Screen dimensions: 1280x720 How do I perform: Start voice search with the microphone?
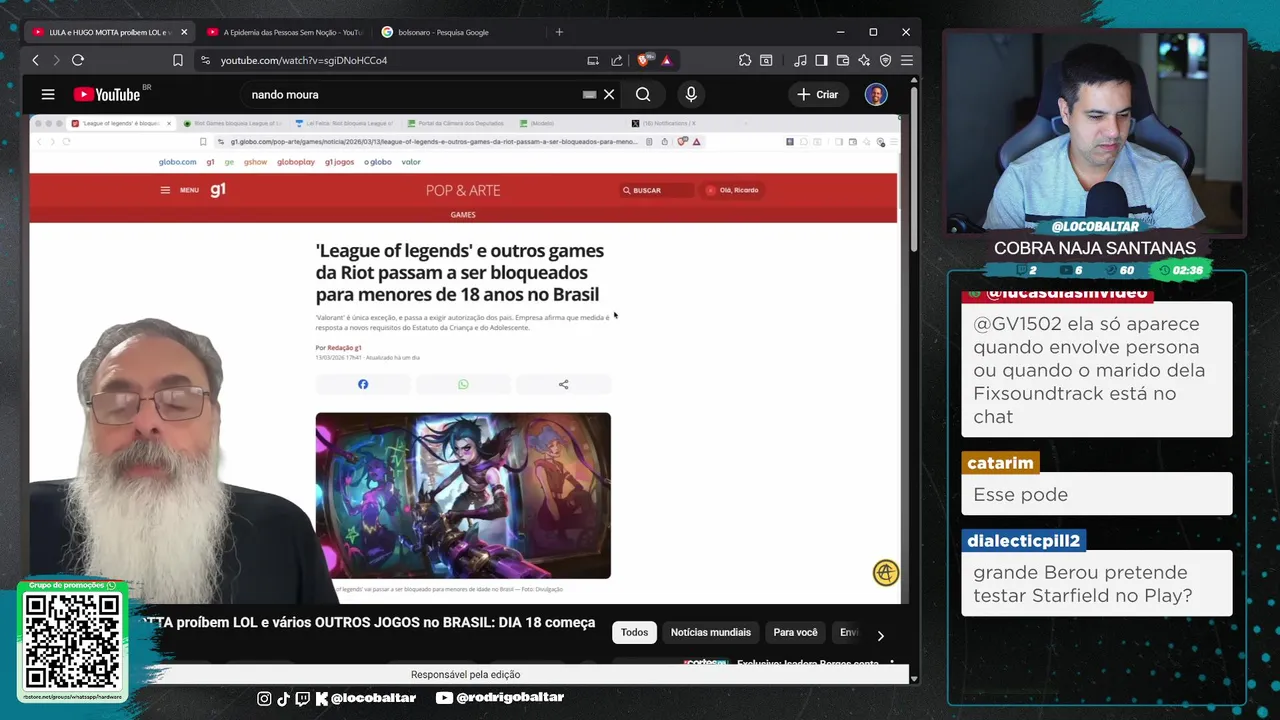(690, 94)
